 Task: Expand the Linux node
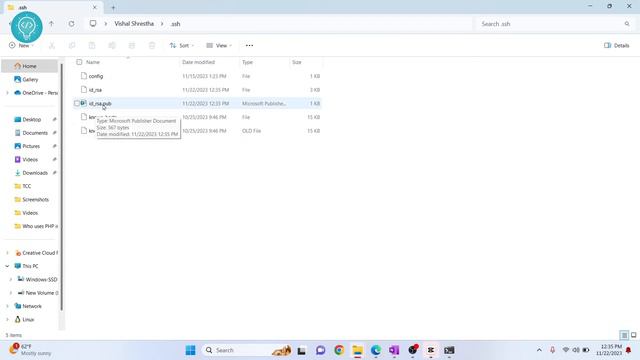[x=7, y=319]
